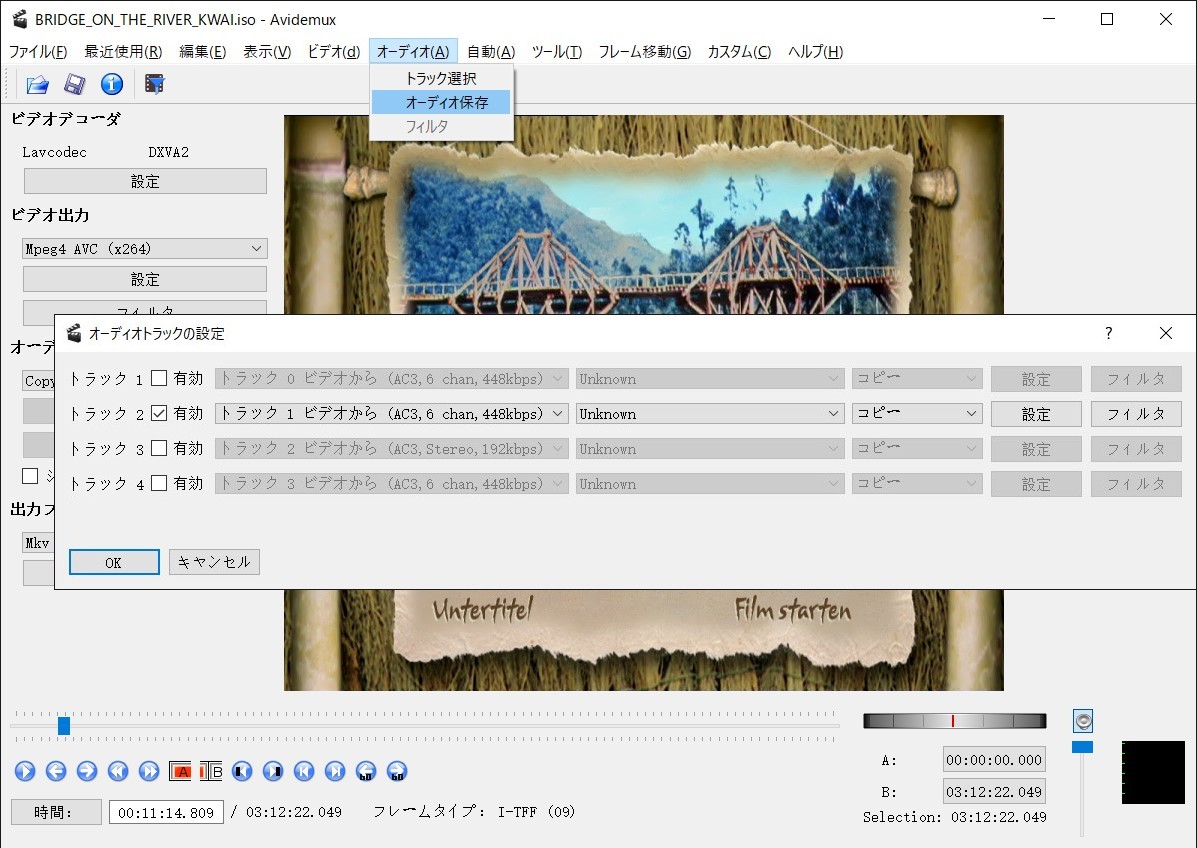Image resolution: width=1197 pixels, height=848 pixels.
Task: Step back one frame with left arrow
Action: [x=56, y=771]
